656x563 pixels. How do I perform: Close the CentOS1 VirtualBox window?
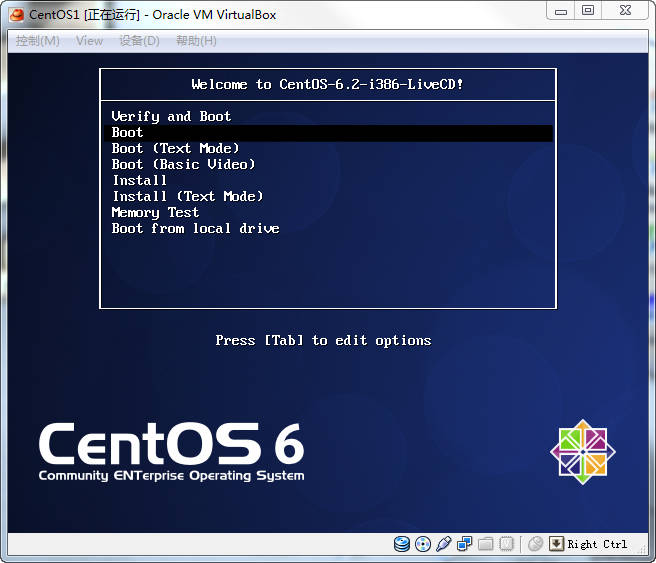pos(625,11)
